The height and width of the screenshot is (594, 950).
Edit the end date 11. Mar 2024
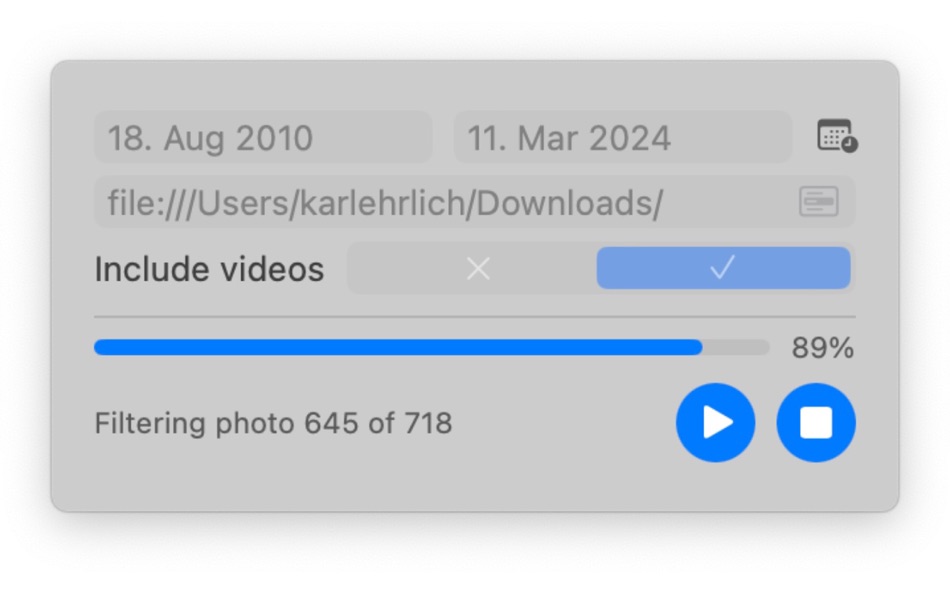[623, 137]
